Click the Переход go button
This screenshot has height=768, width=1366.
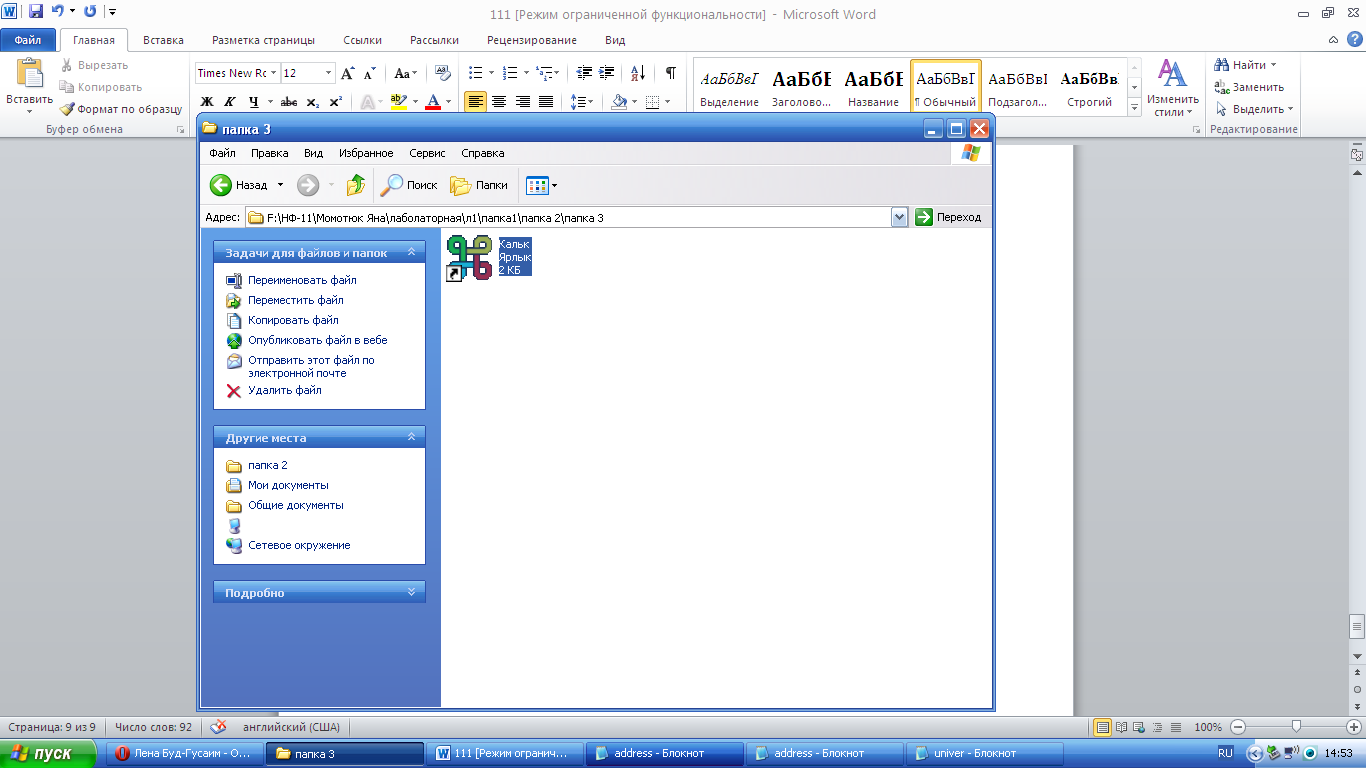click(948, 217)
